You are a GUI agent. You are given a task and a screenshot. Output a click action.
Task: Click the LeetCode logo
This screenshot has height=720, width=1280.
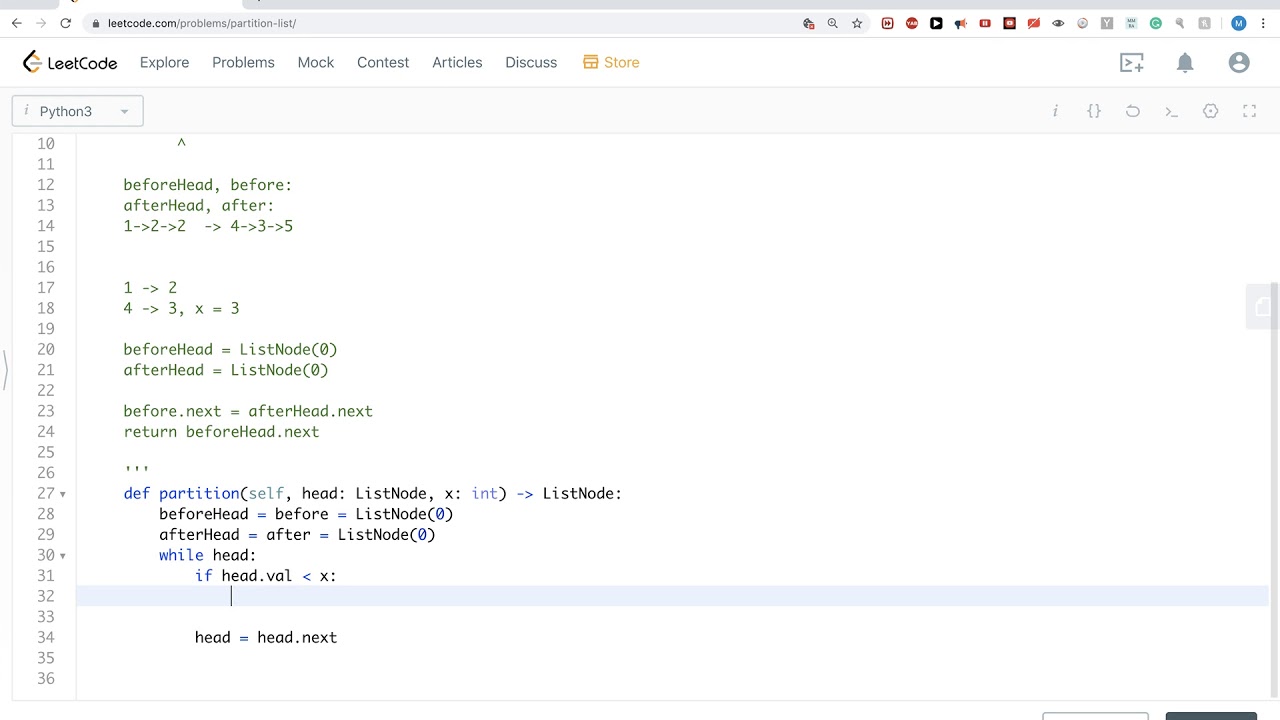click(x=70, y=63)
